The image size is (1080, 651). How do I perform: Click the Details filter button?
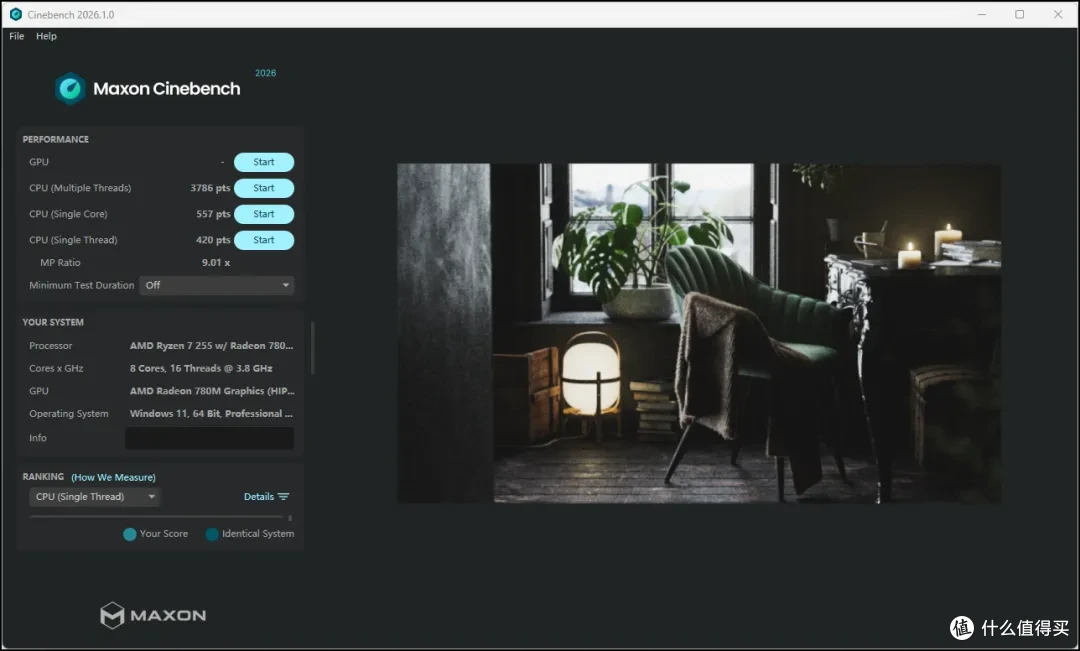pos(267,497)
